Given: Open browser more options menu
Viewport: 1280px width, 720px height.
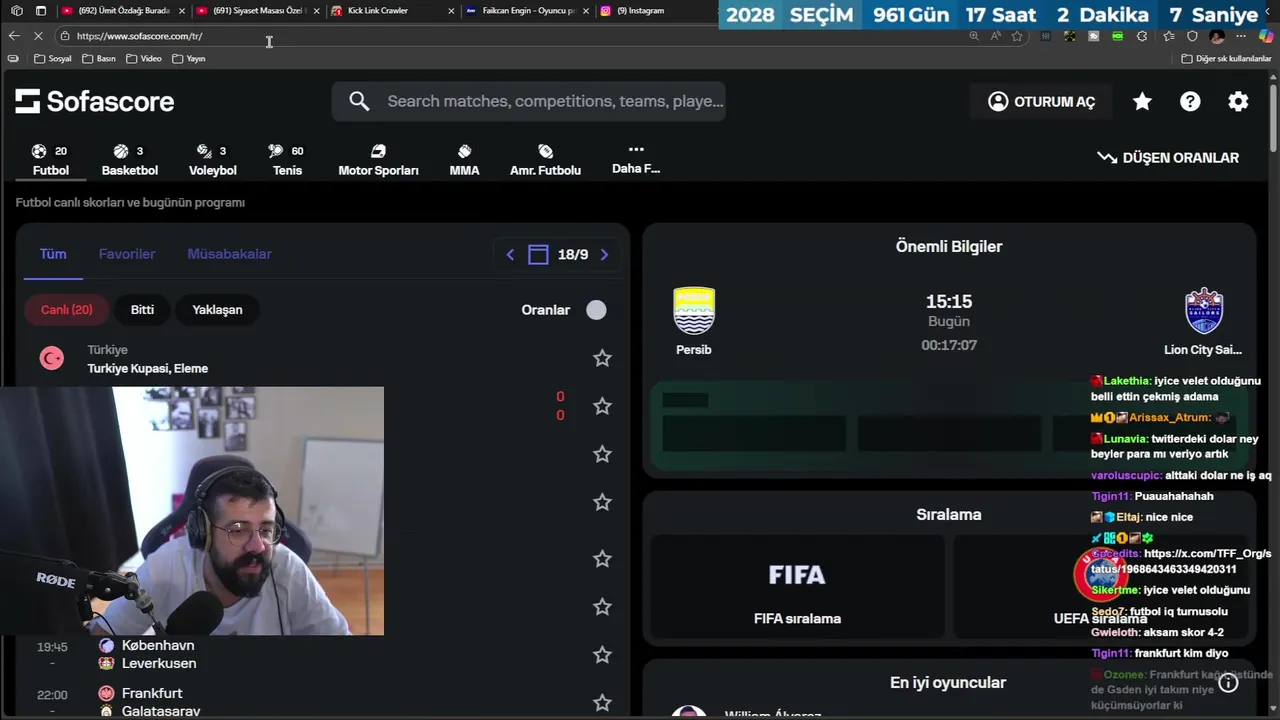Looking at the screenshot, I should coord(1241,36).
